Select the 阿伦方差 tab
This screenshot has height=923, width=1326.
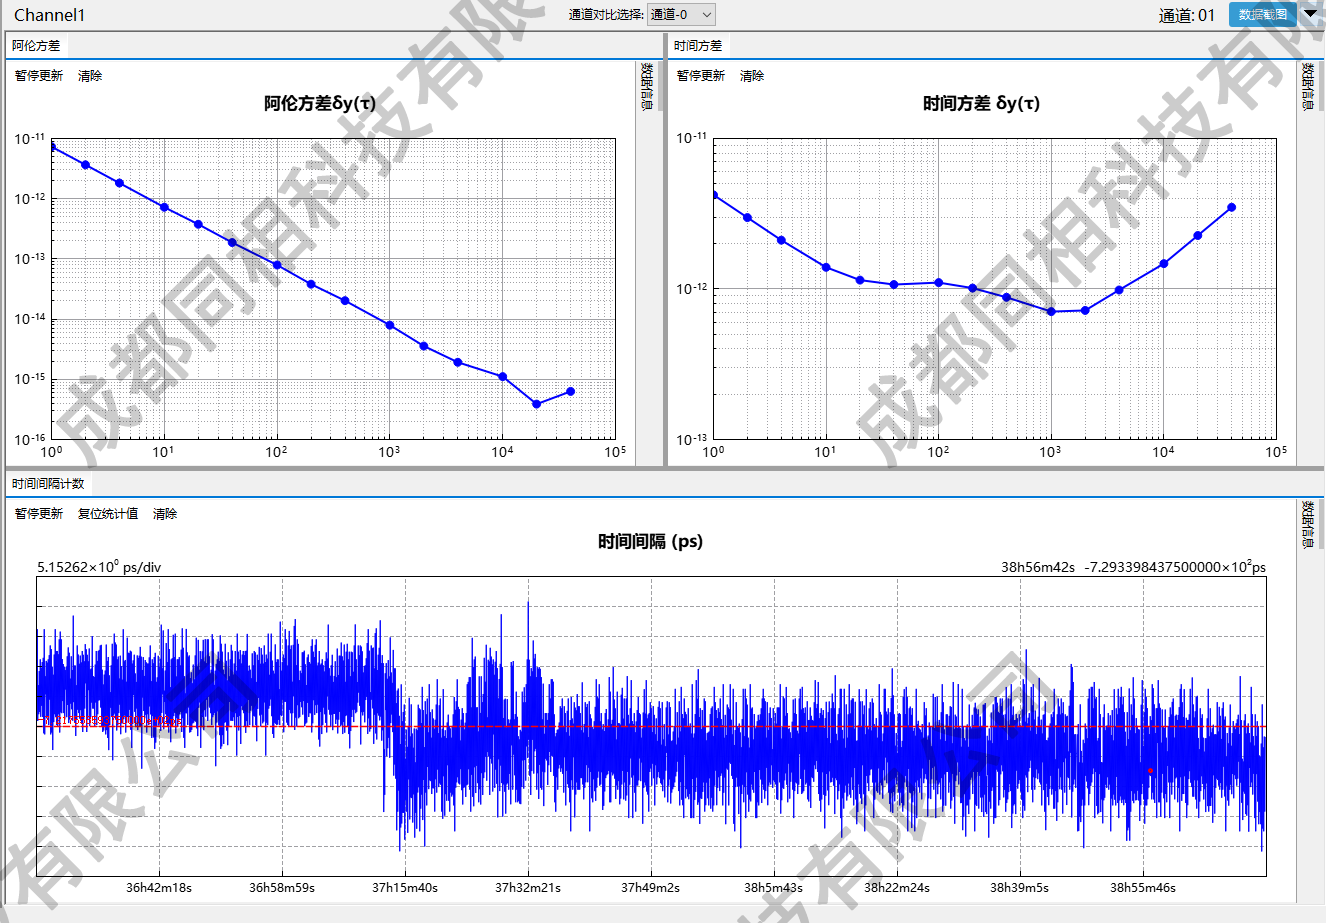(36, 46)
